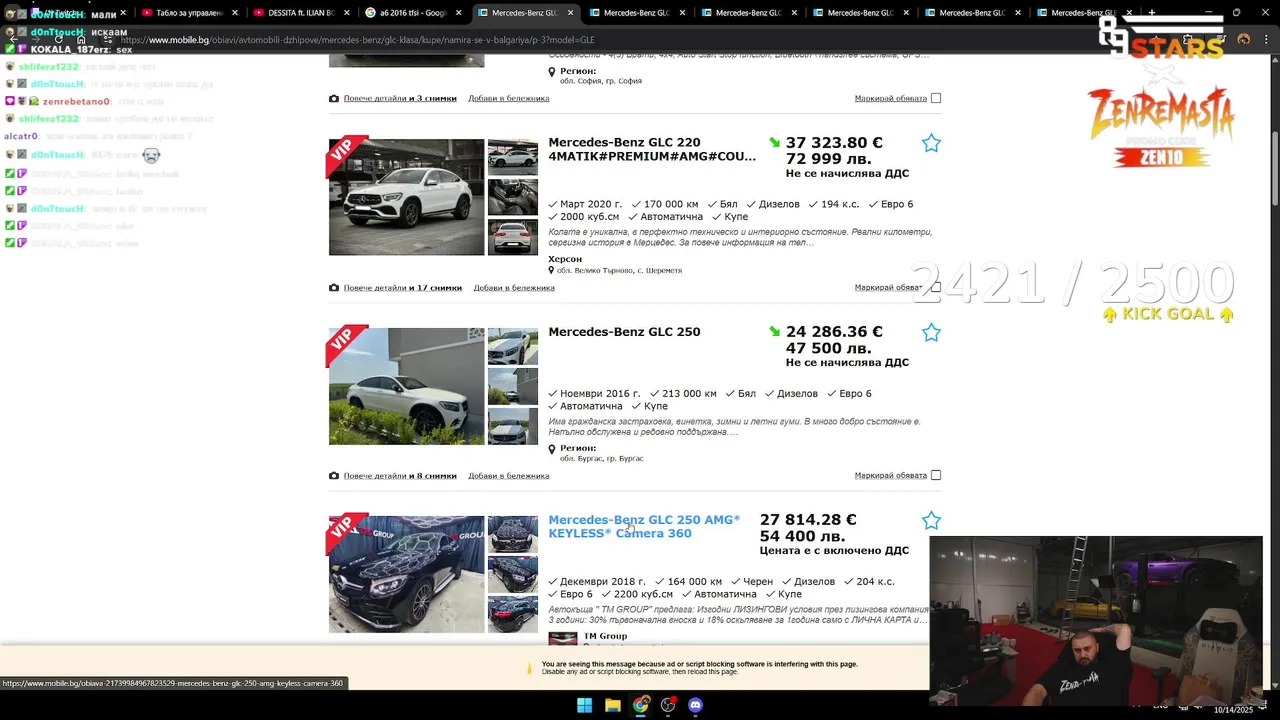This screenshot has width=1280, height=720.
Task: Close the active Mercedes-Benz GLC tab
Action: click(x=571, y=13)
